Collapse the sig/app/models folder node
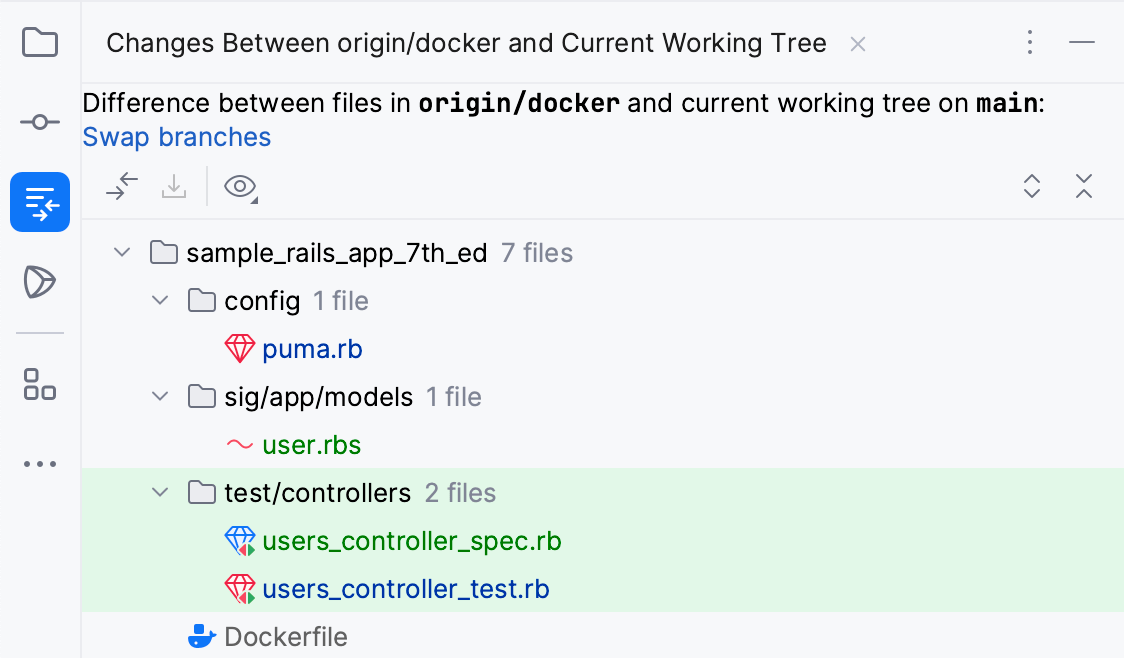1124x658 pixels. pyautogui.click(x=159, y=396)
